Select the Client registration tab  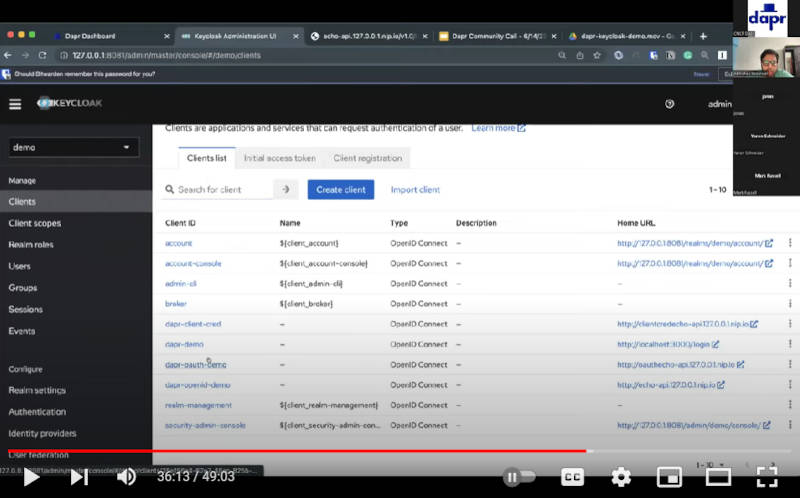[x=368, y=158]
